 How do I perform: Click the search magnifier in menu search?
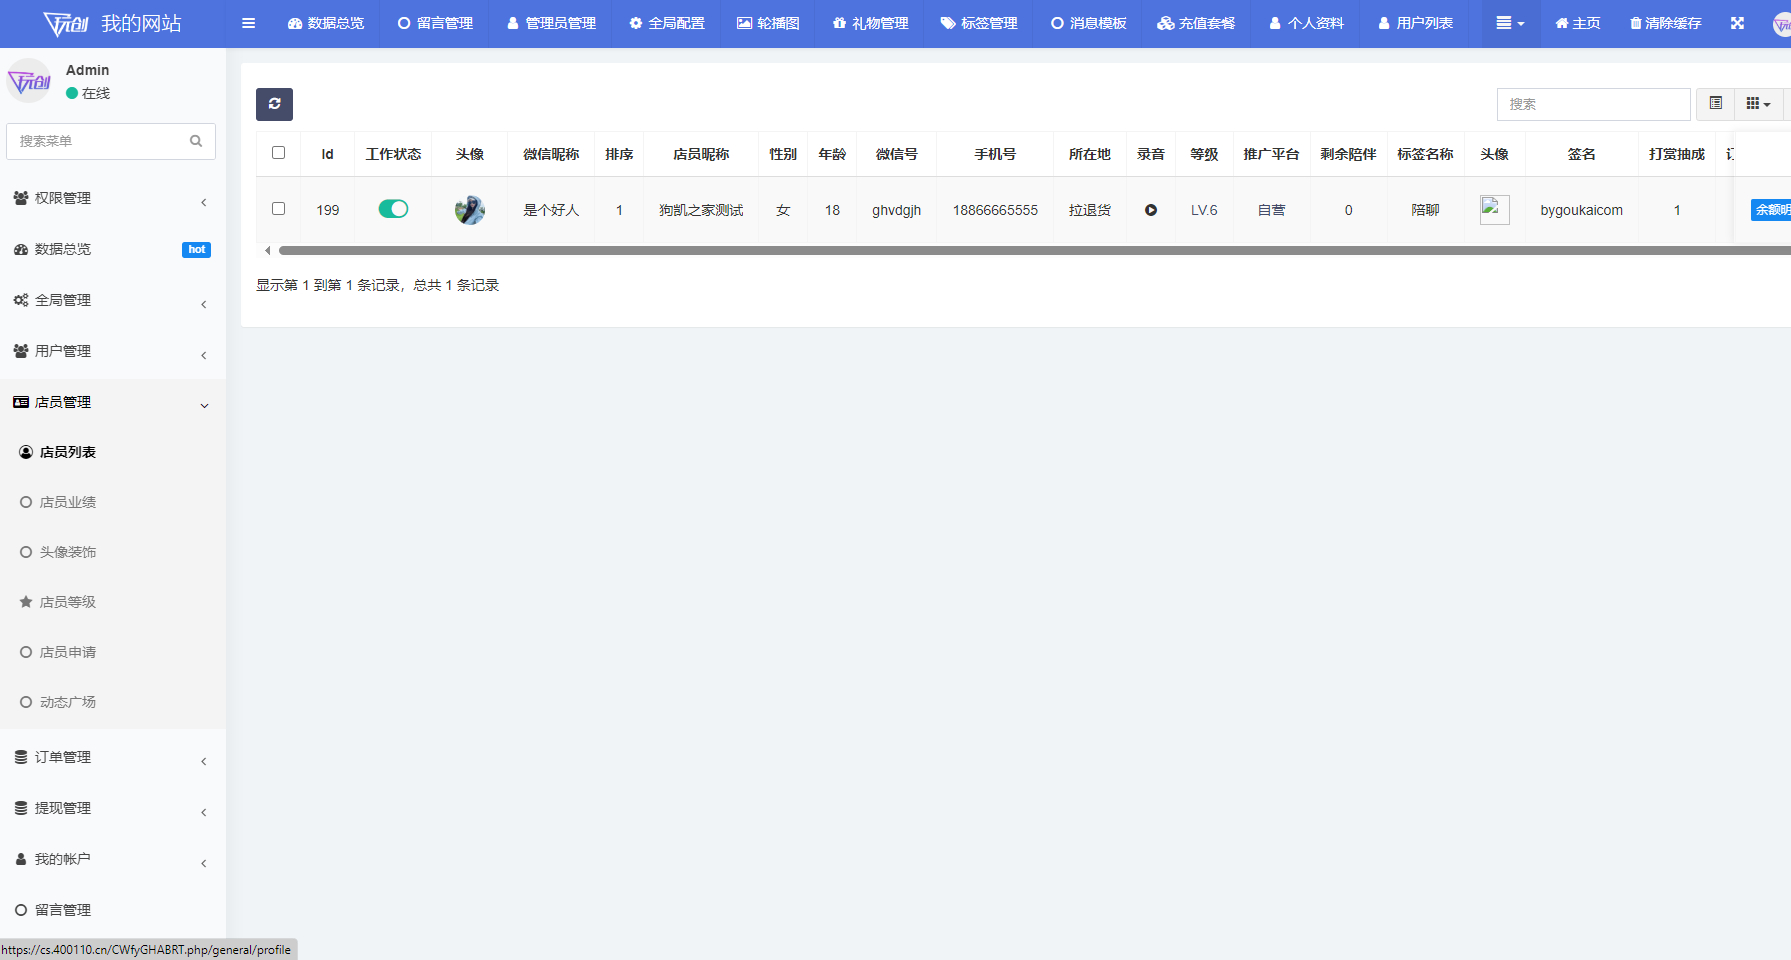[196, 141]
